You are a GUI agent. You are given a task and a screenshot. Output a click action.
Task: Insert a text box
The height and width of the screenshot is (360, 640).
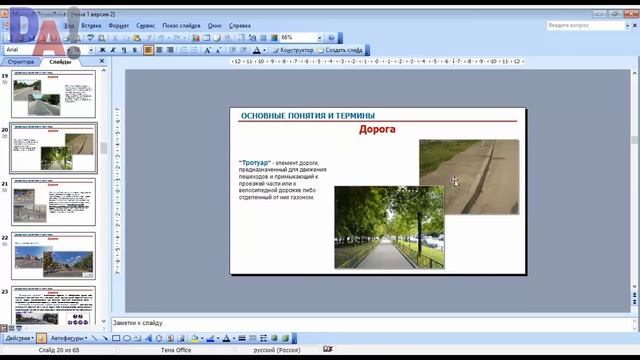point(138,338)
